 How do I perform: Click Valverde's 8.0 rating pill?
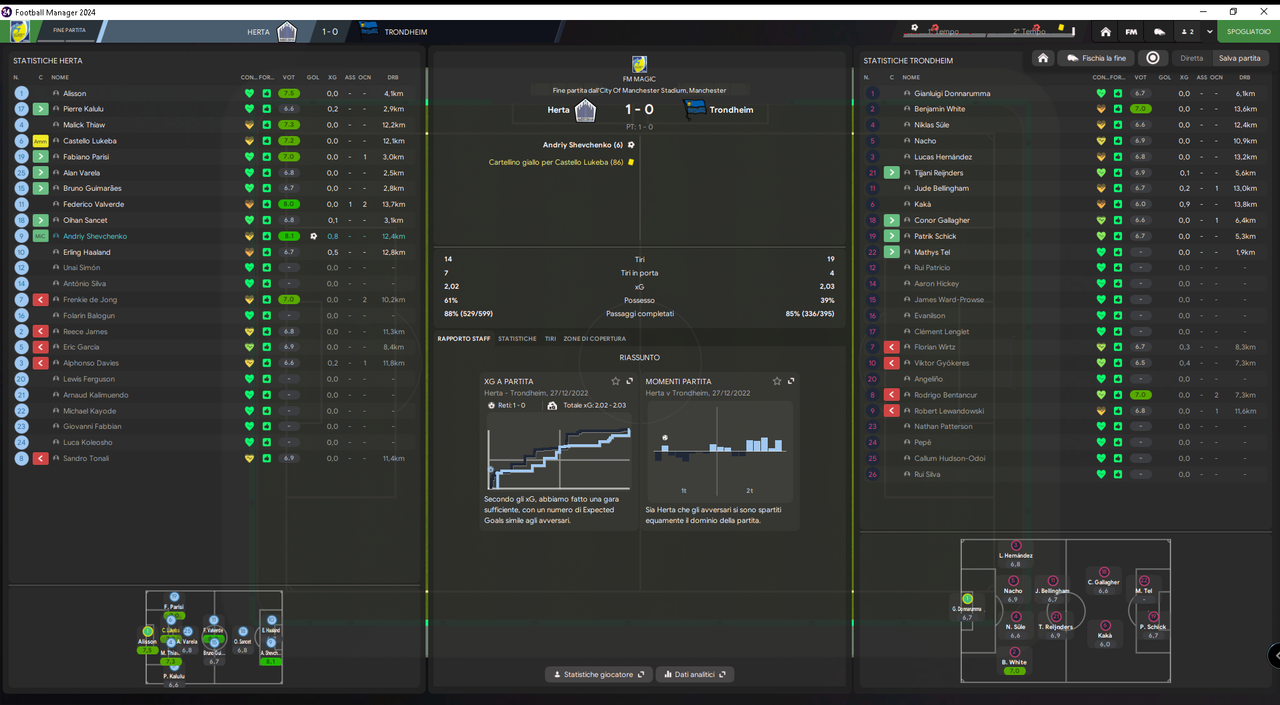pyautogui.click(x=289, y=204)
